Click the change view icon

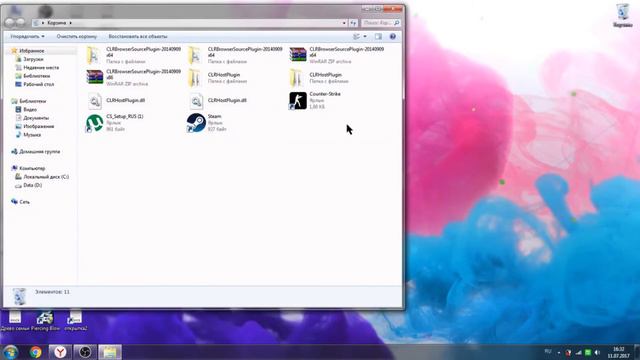pyautogui.click(x=356, y=36)
